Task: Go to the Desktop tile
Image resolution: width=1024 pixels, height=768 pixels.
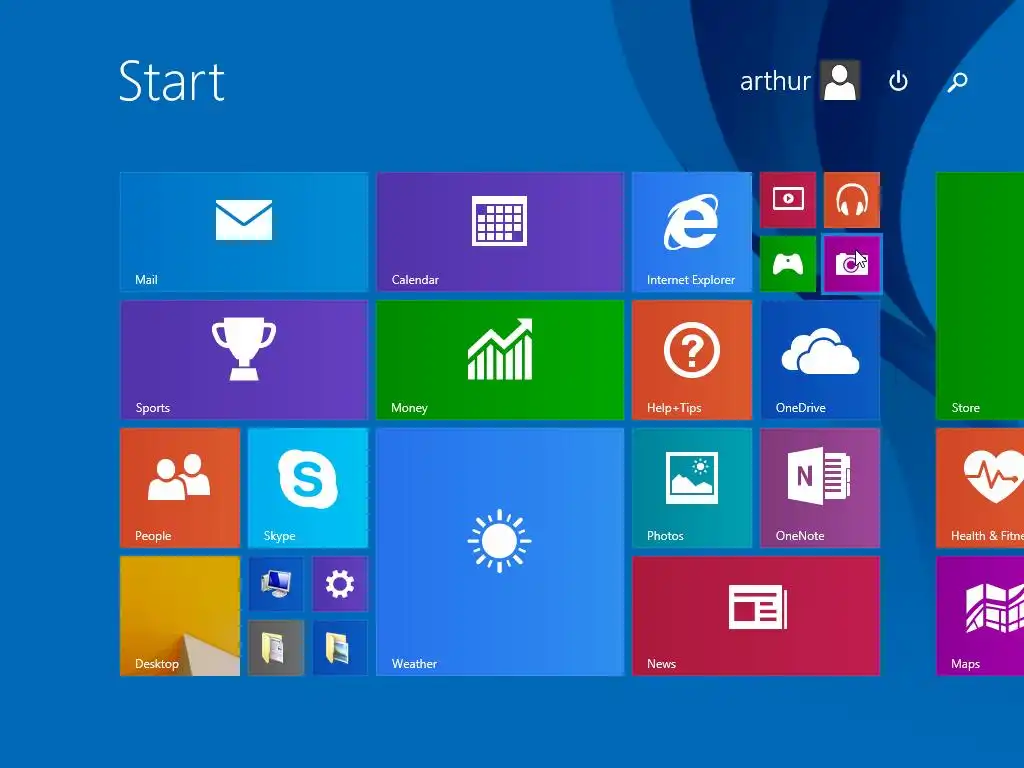Action: coord(180,616)
